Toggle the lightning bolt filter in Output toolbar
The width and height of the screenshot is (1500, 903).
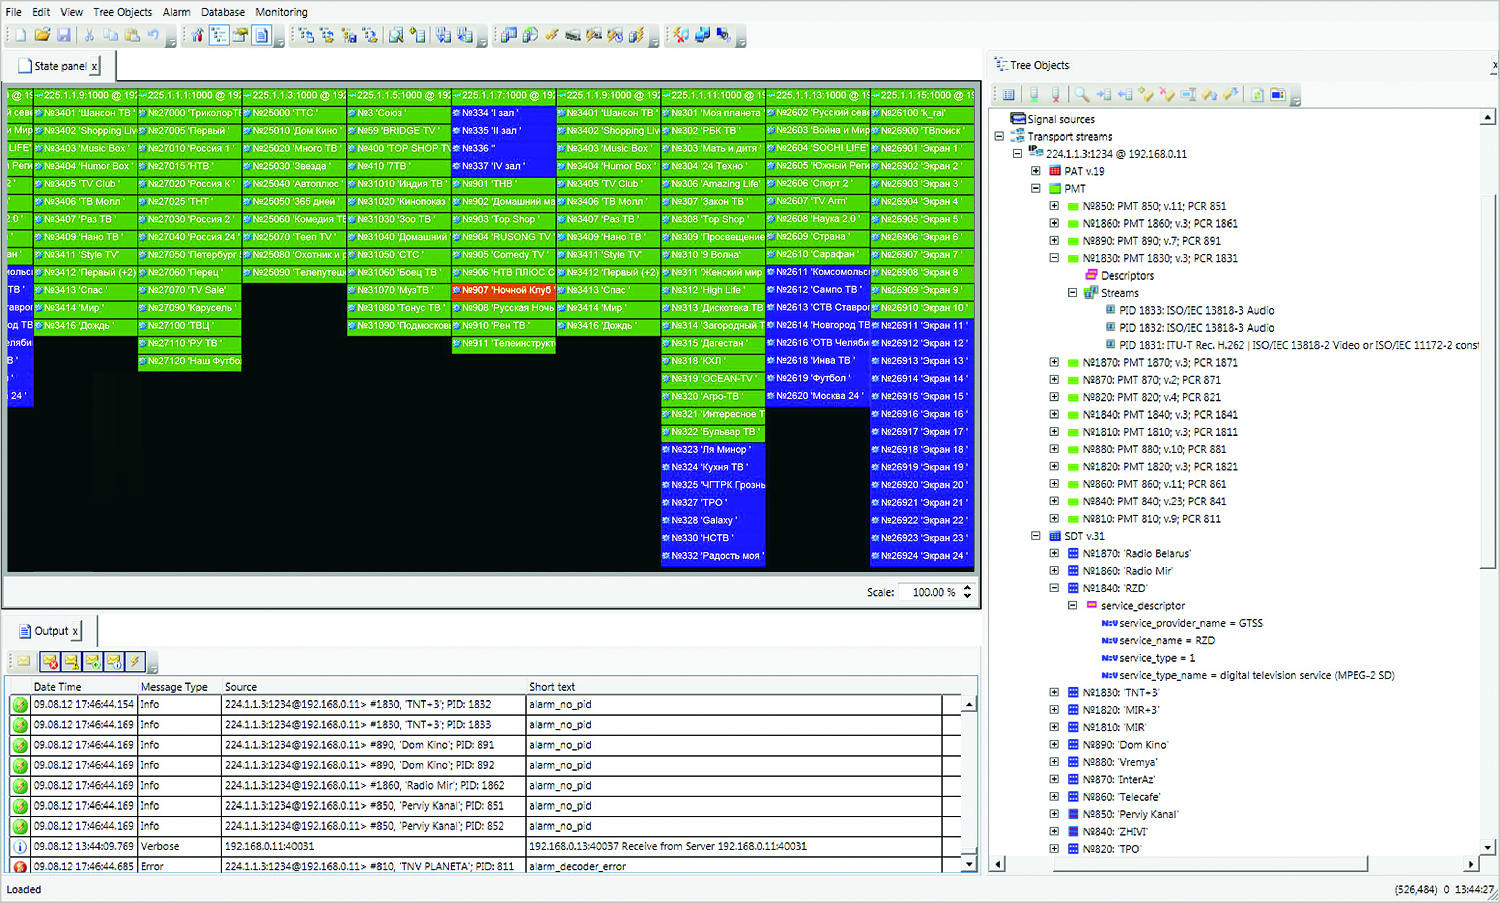tap(135, 661)
